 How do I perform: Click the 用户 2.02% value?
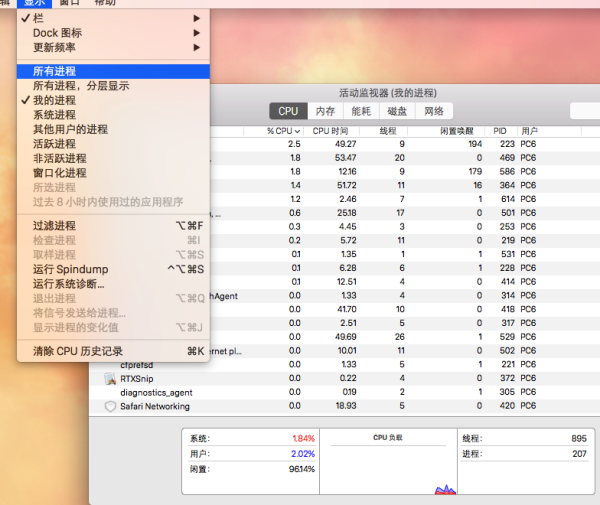[x=303, y=454]
